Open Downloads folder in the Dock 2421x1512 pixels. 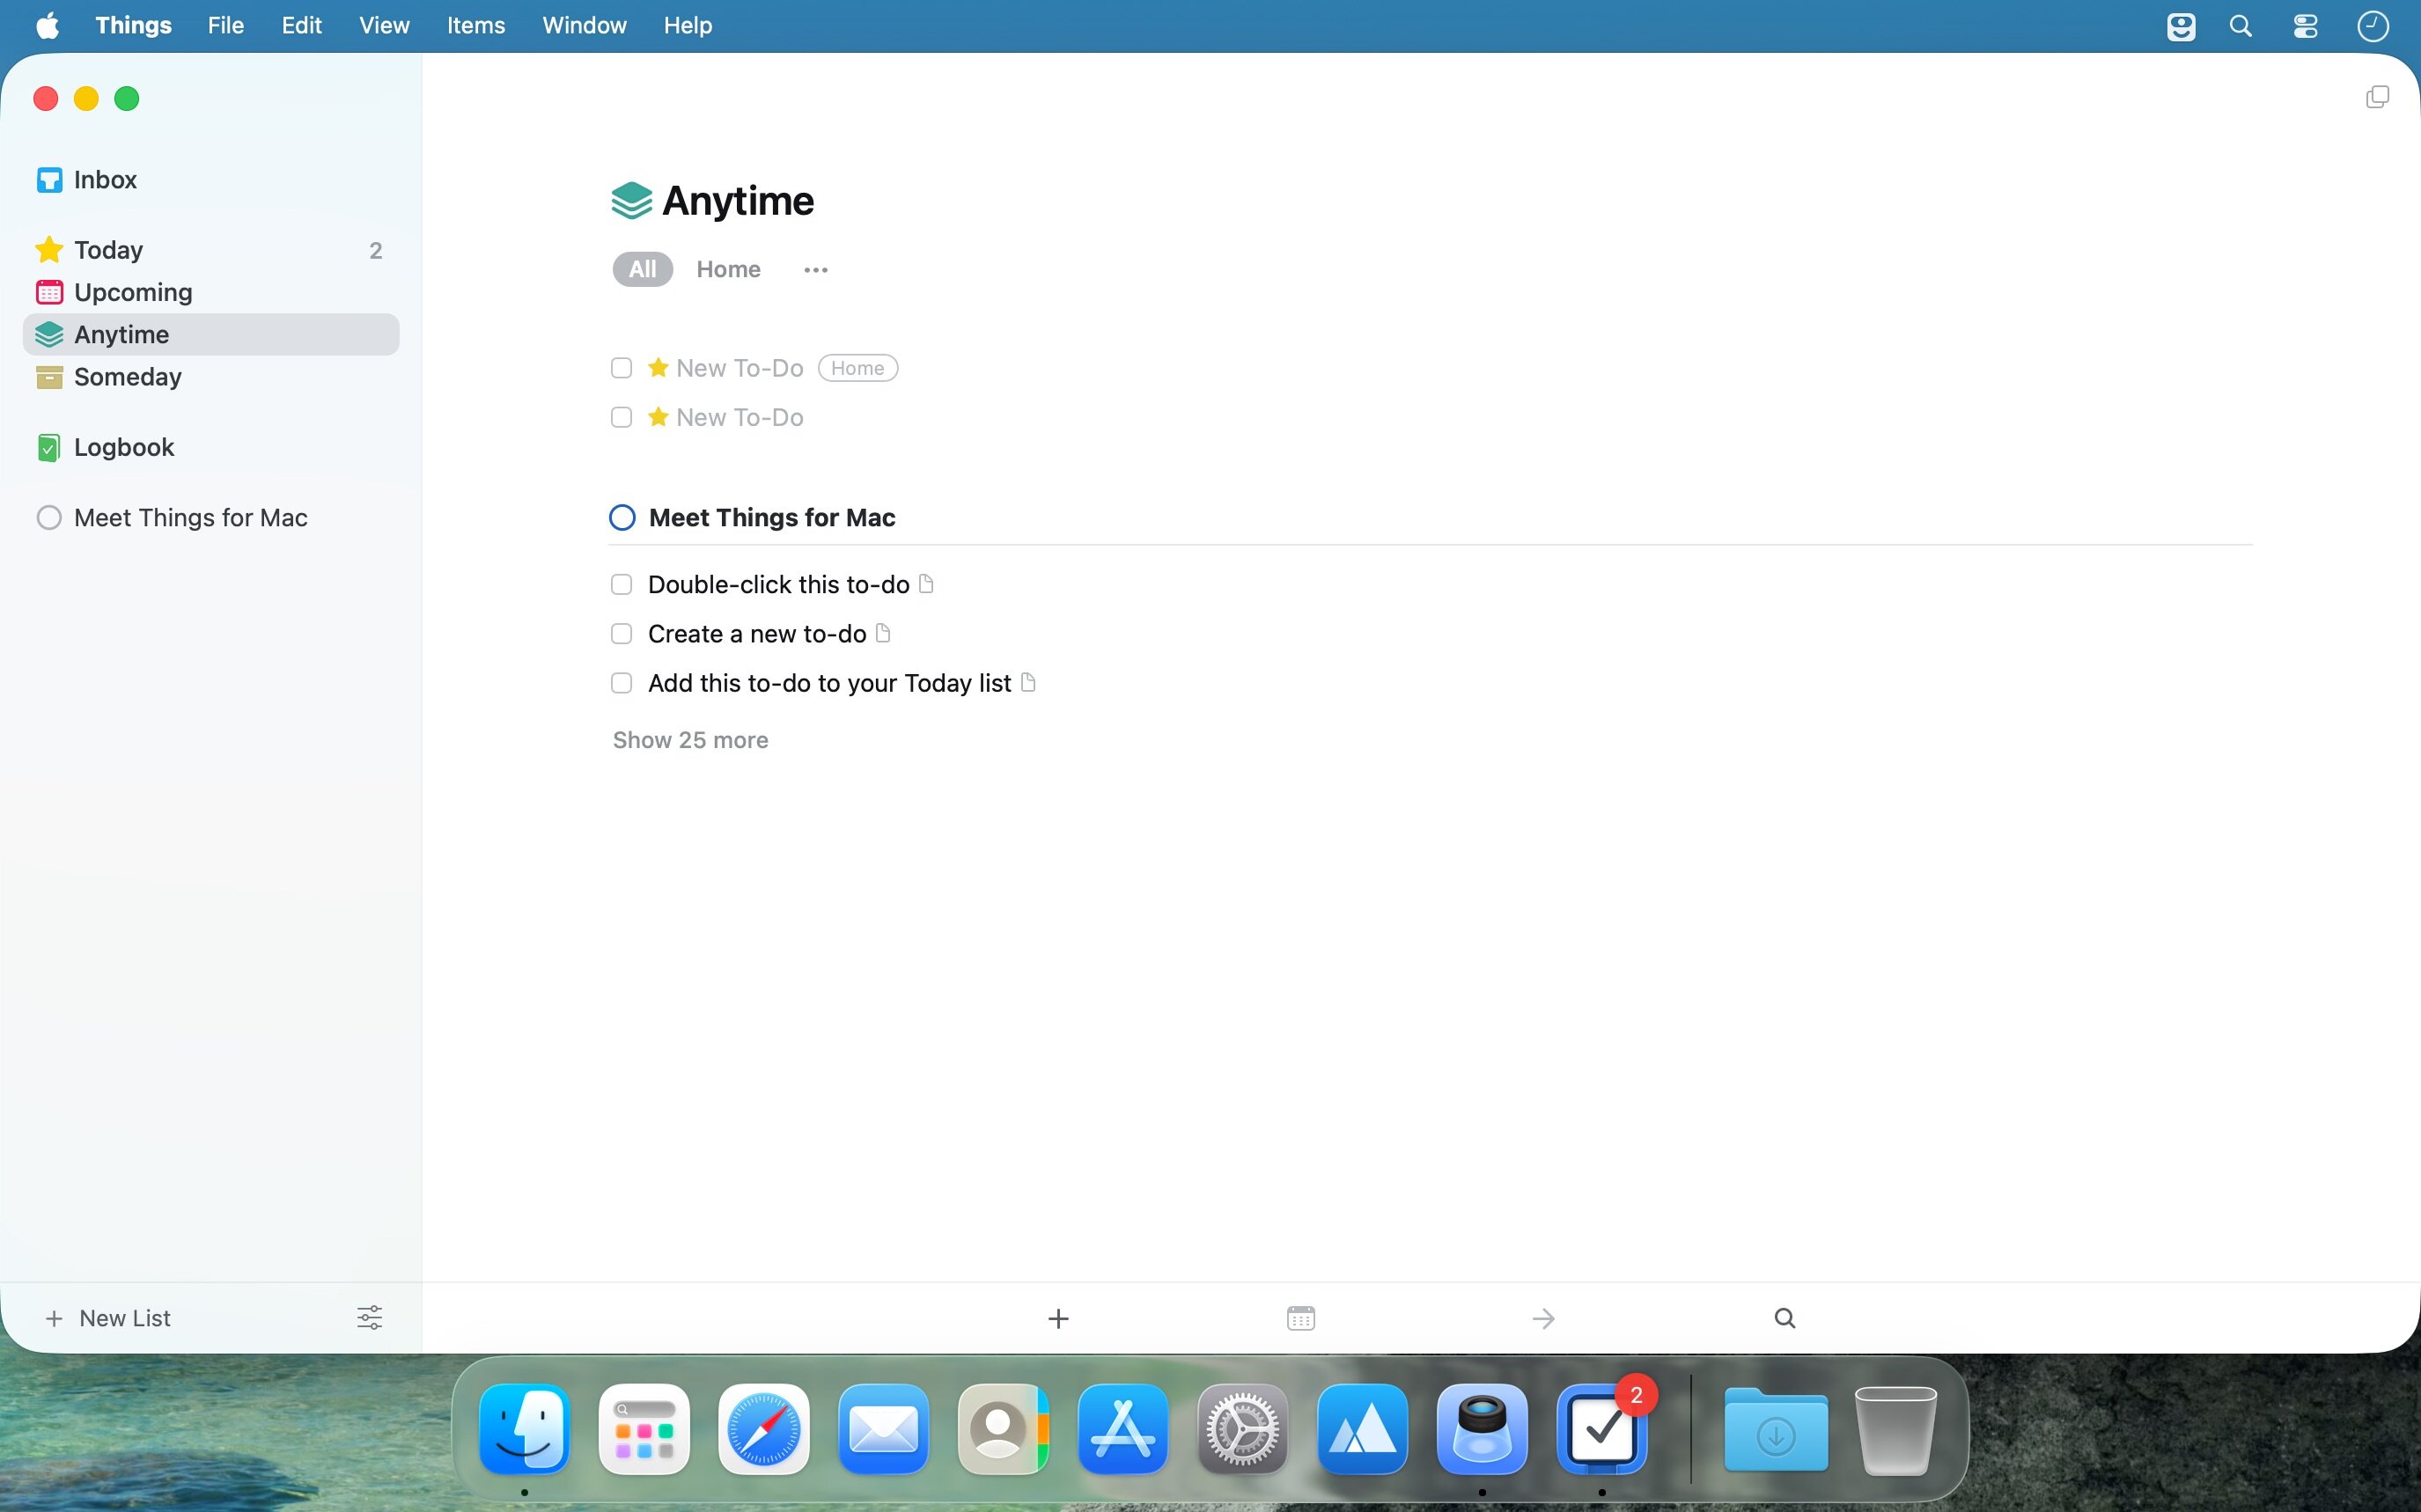coord(1776,1429)
